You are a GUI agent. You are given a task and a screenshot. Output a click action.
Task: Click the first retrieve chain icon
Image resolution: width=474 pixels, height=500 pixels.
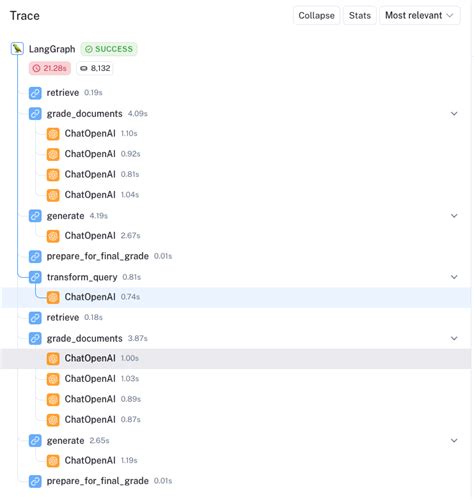pos(35,93)
